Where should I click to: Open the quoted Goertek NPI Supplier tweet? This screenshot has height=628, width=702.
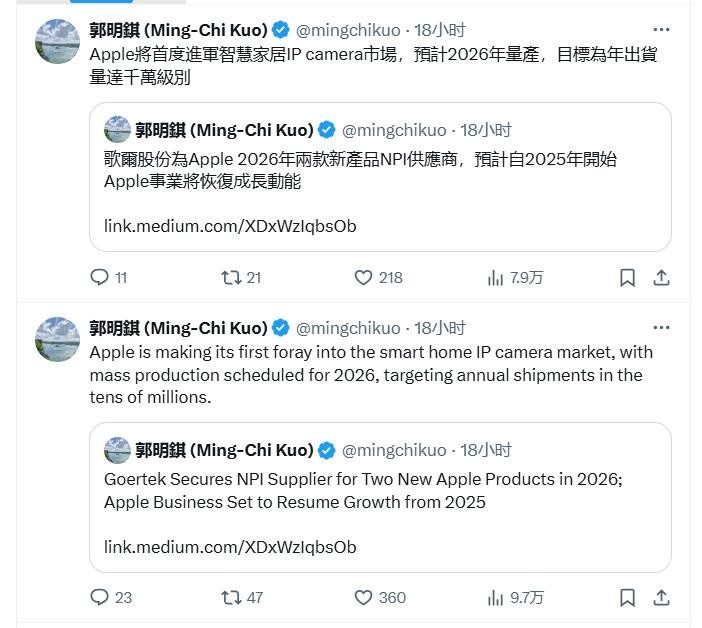(x=380, y=497)
